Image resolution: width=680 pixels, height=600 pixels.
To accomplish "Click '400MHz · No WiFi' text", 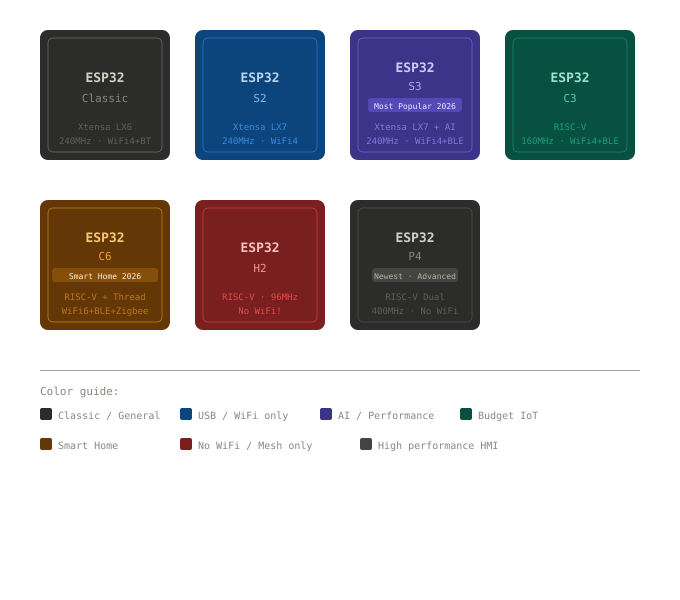I will click(415, 310).
